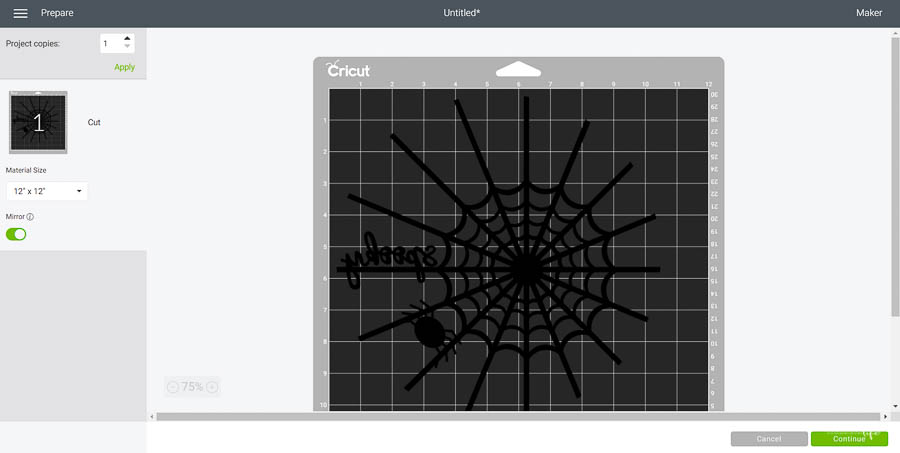Select the mat 1 Cut thumbnail

coord(39,122)
